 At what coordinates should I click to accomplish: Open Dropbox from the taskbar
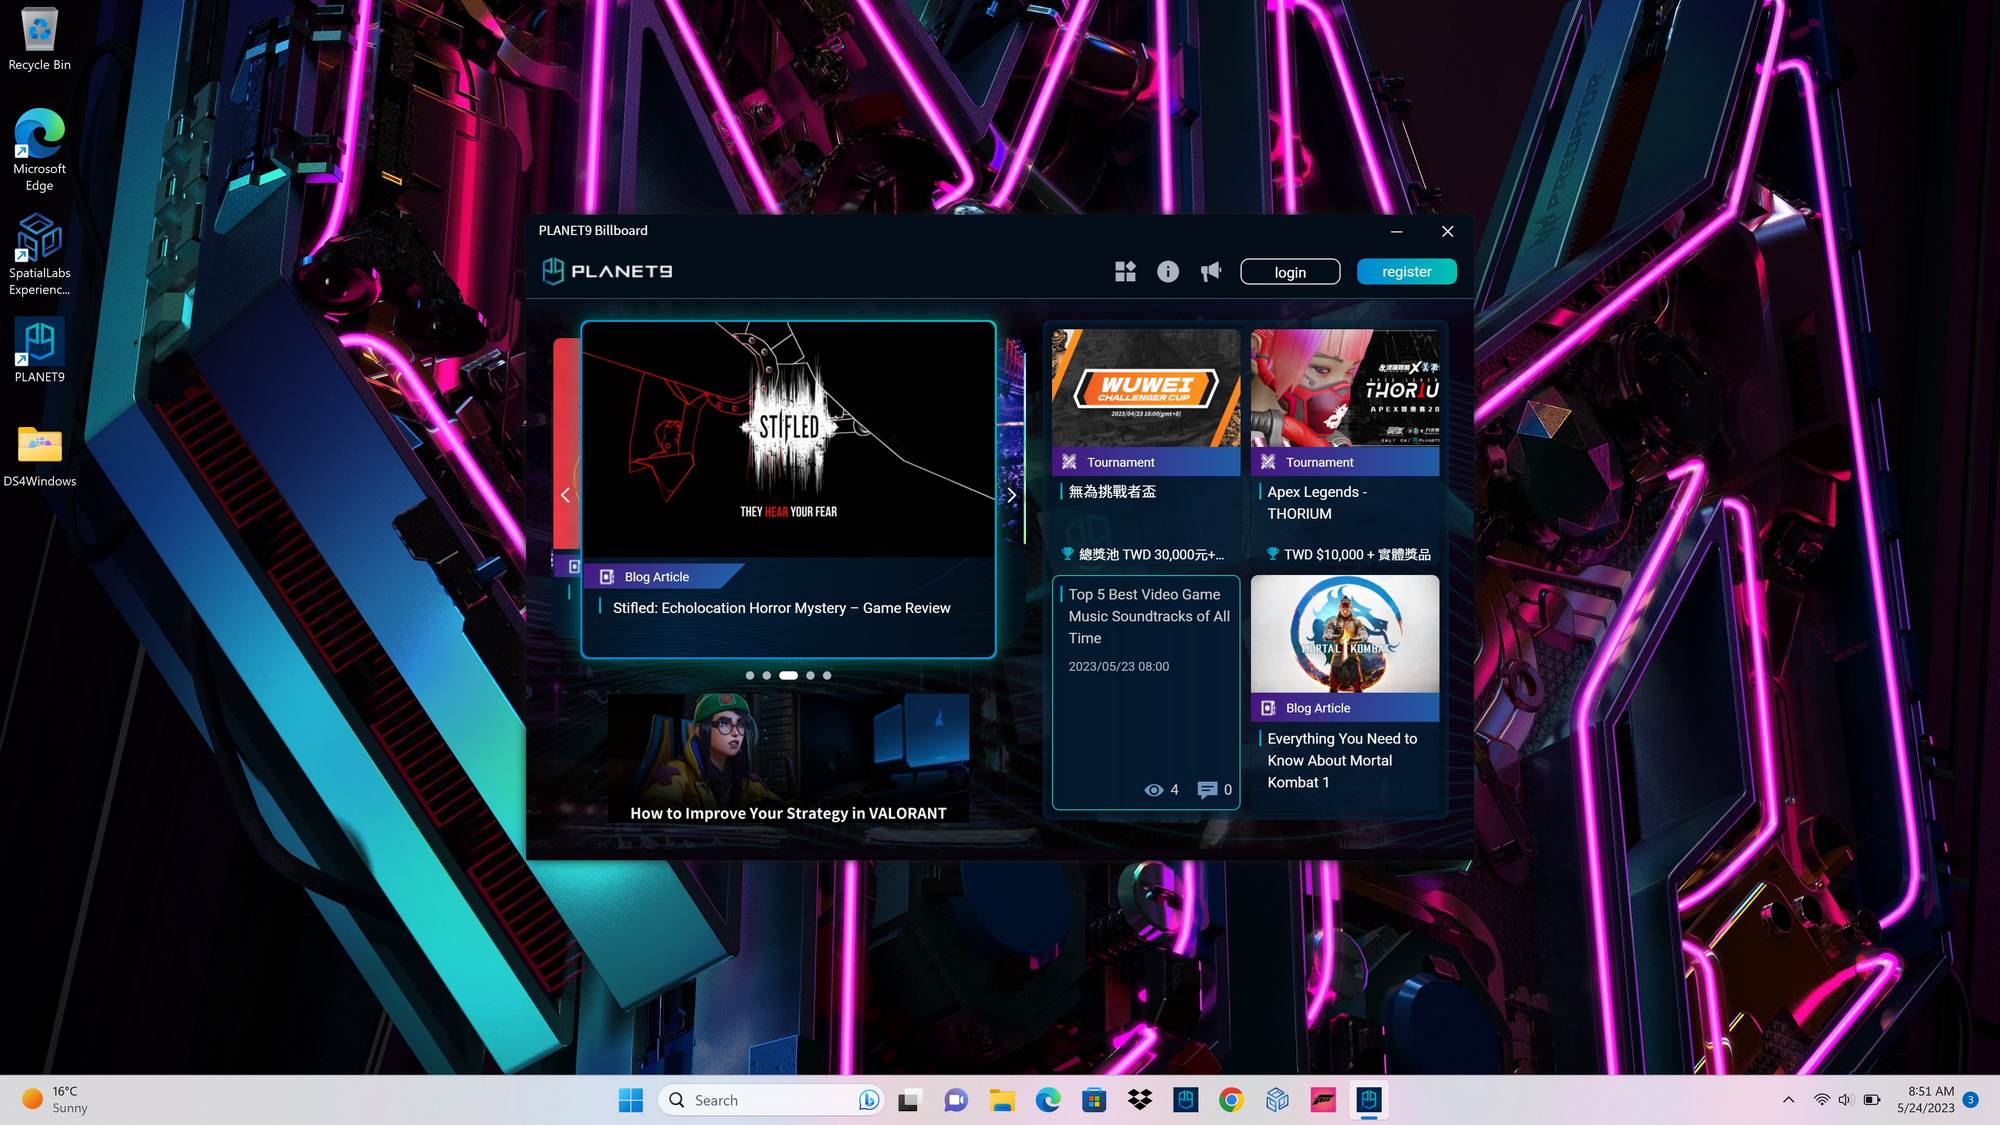1140,1100
